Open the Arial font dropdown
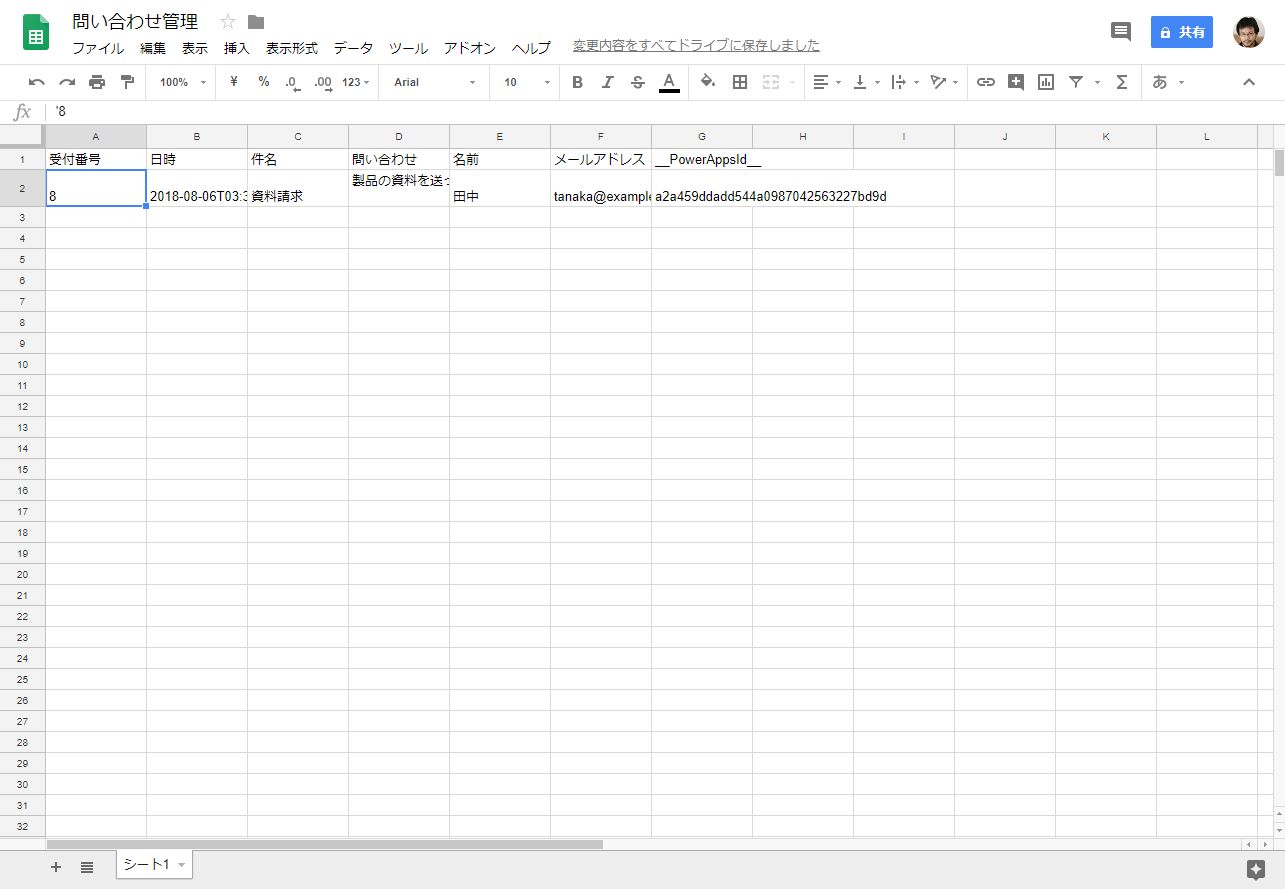Viewport: 1285px width, 889px height. click(435, 82)
